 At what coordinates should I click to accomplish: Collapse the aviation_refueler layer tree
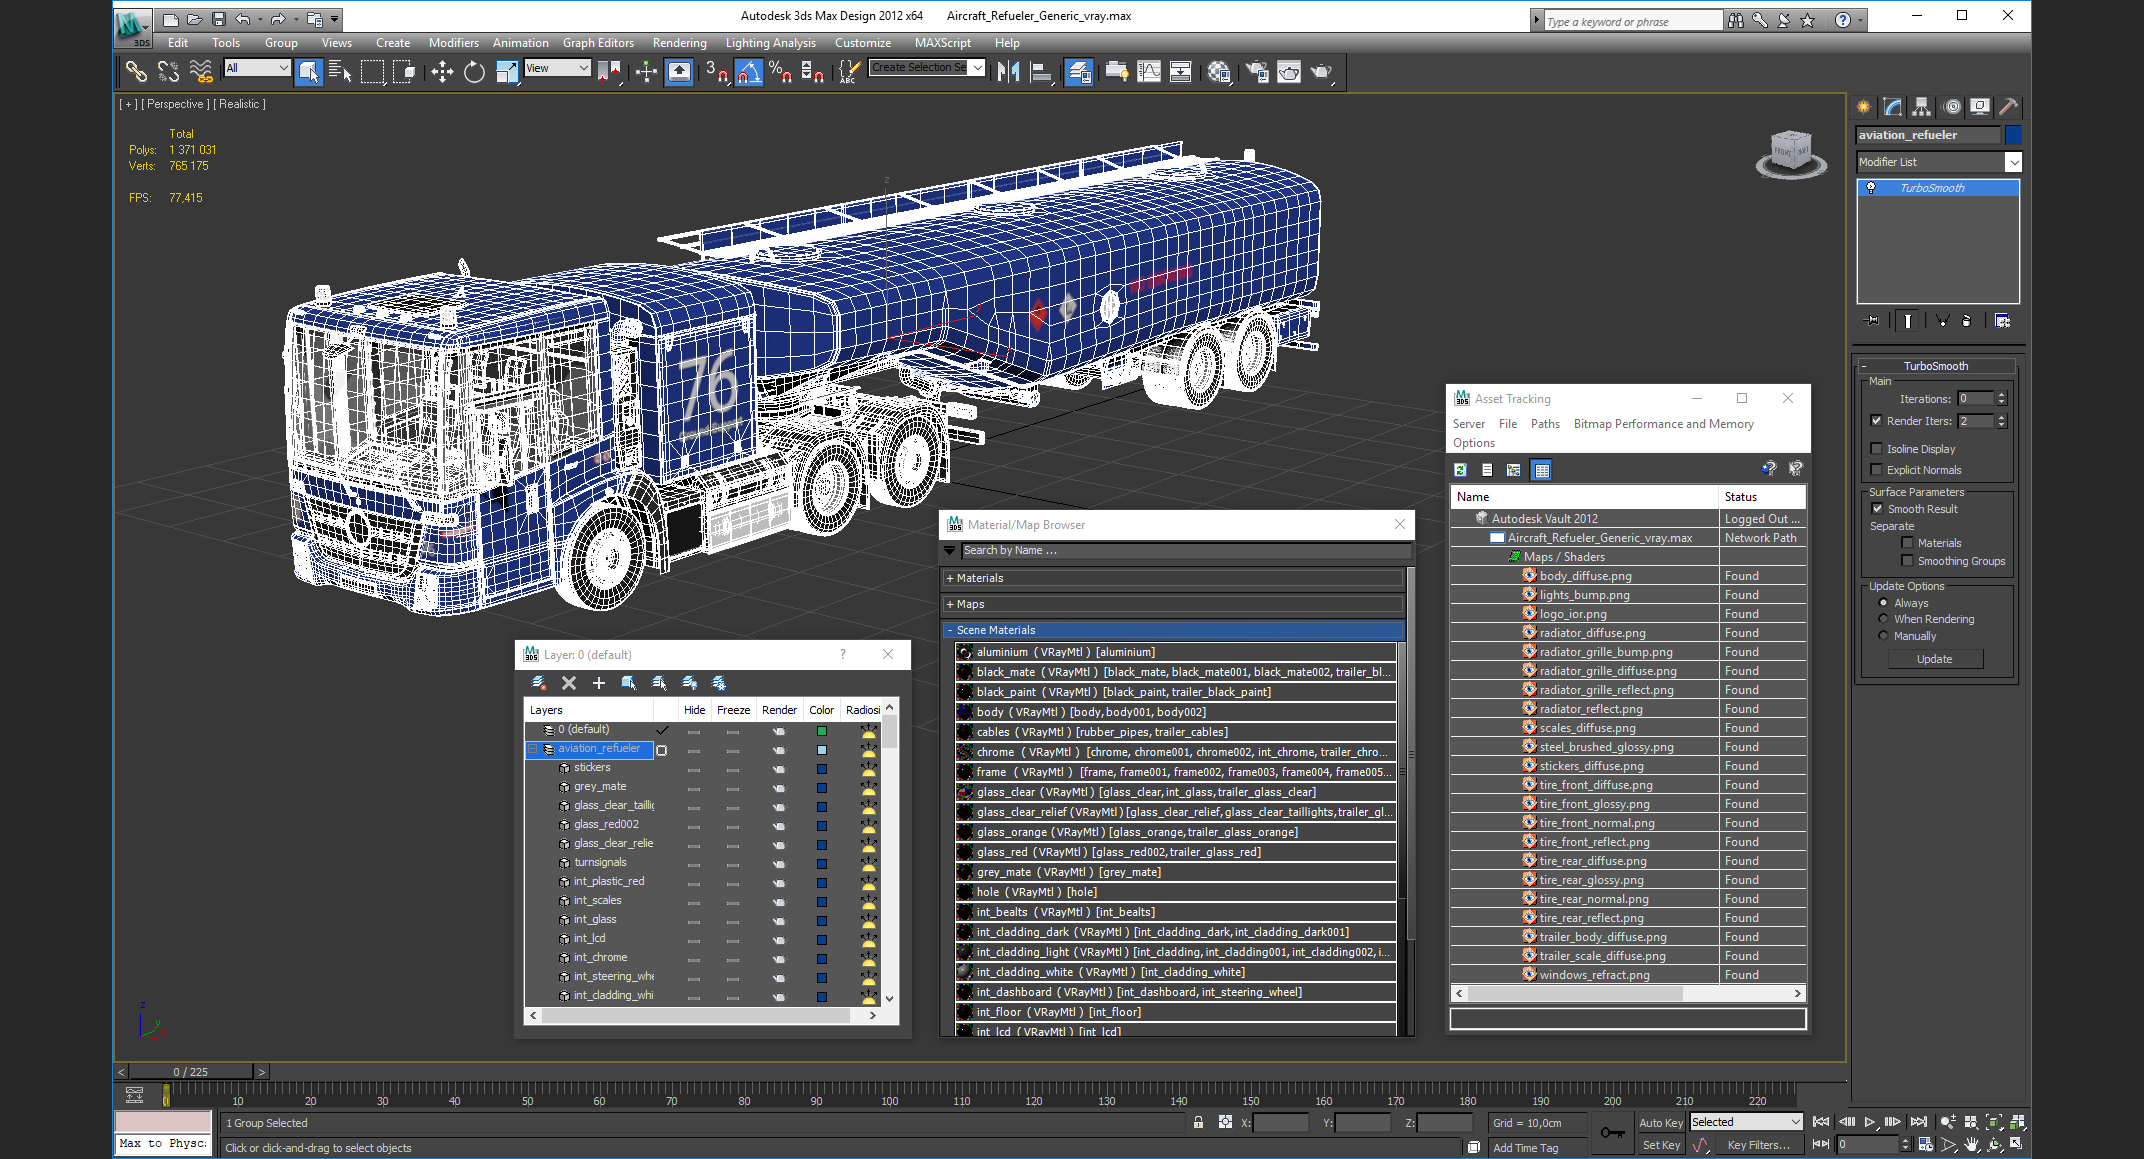point(533,749)
